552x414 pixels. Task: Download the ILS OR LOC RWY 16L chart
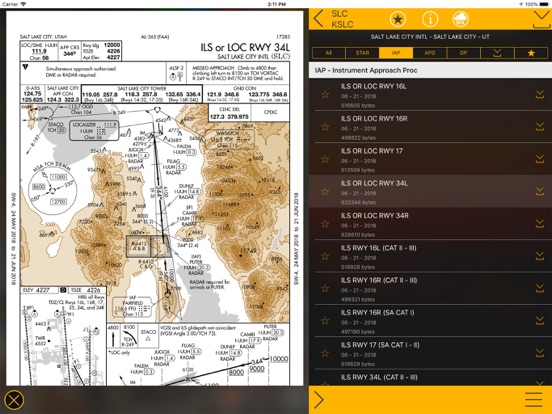pyautogui.click(x=540, y=94)
